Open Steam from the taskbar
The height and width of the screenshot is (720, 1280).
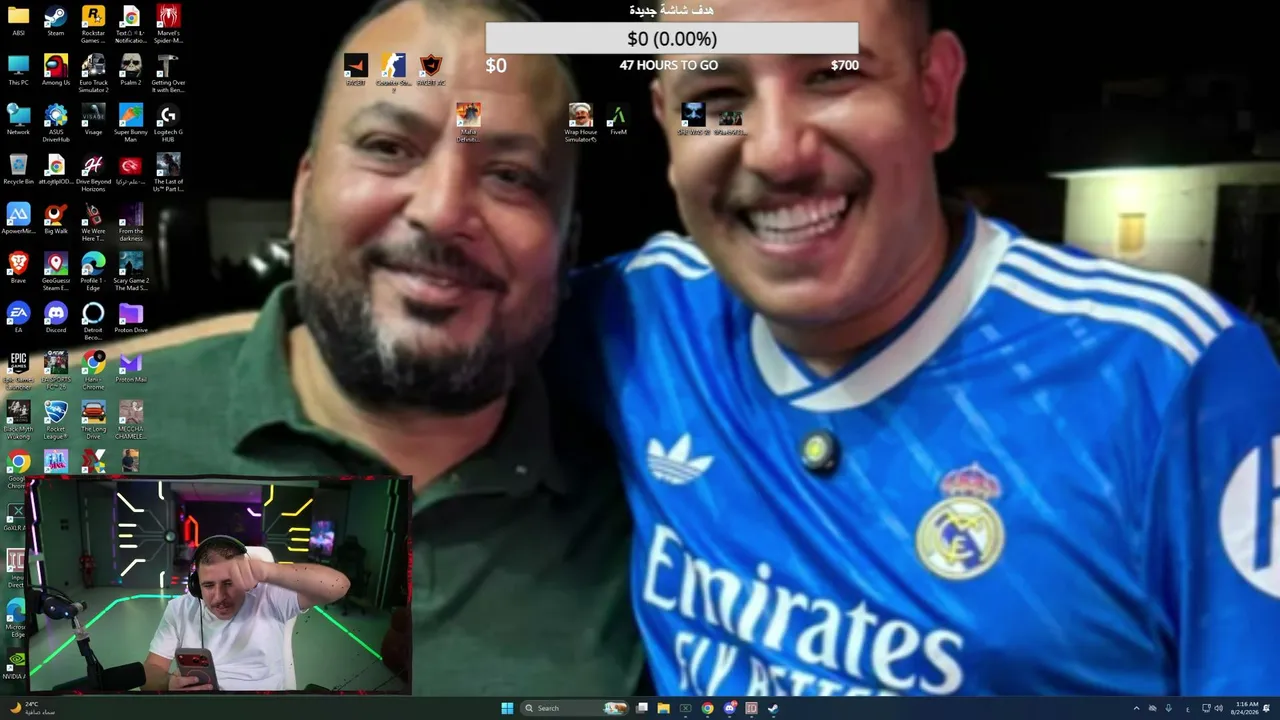coord(773,708)
